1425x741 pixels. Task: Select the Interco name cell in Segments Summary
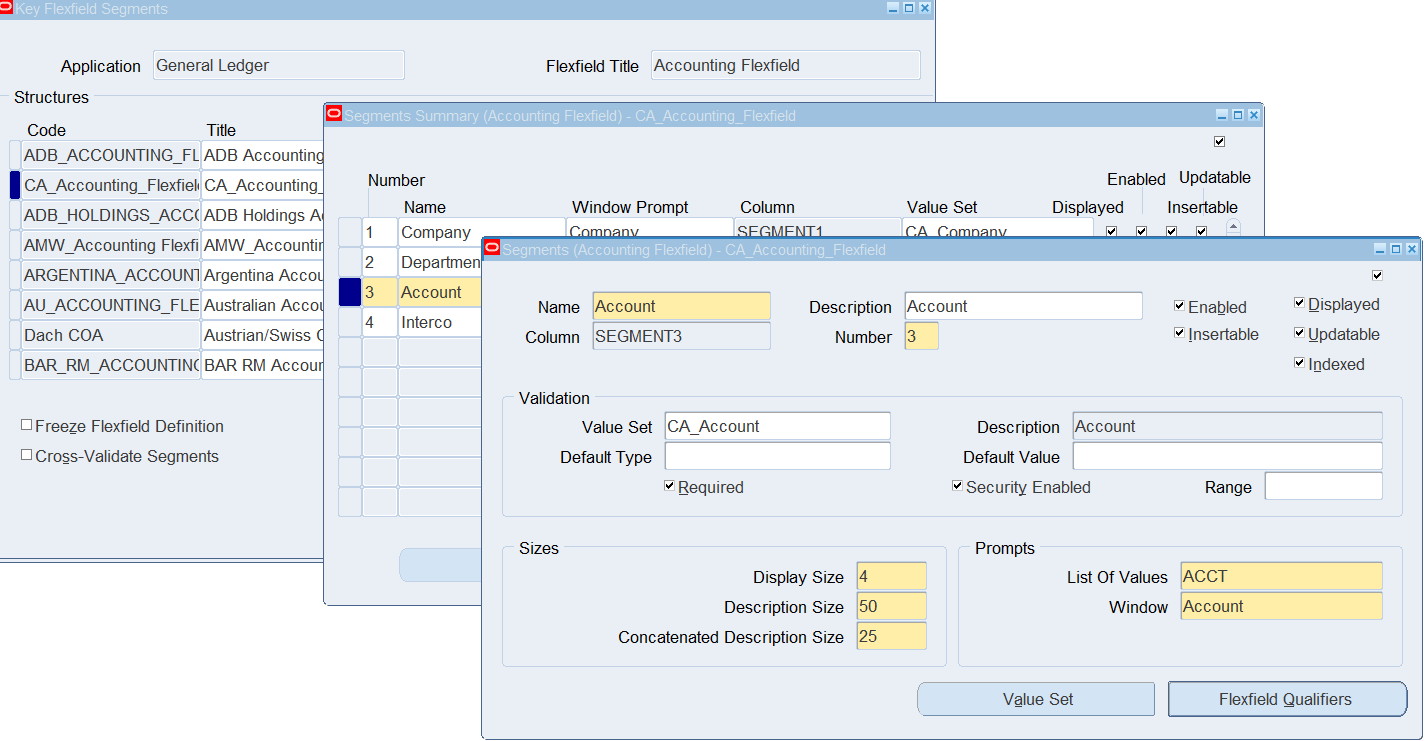click(440, 322)
